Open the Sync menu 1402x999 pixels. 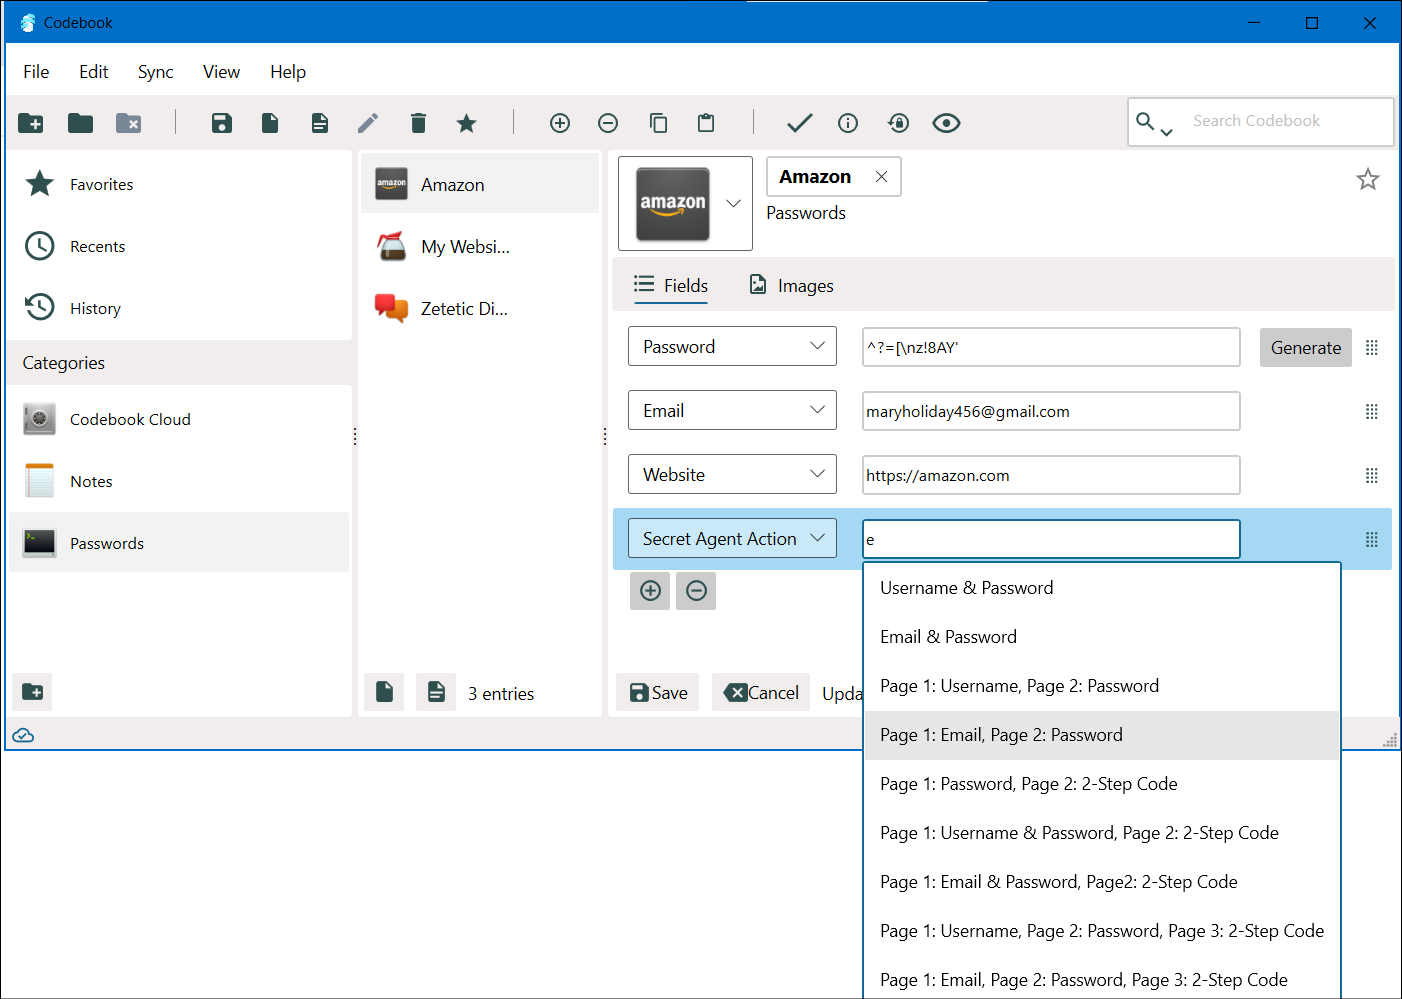click(155, 72)
